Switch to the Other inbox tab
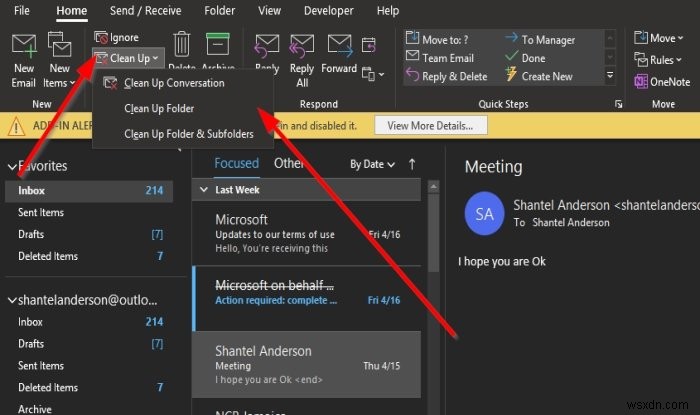Screen dimensions: 700x415 click(288, 163)
